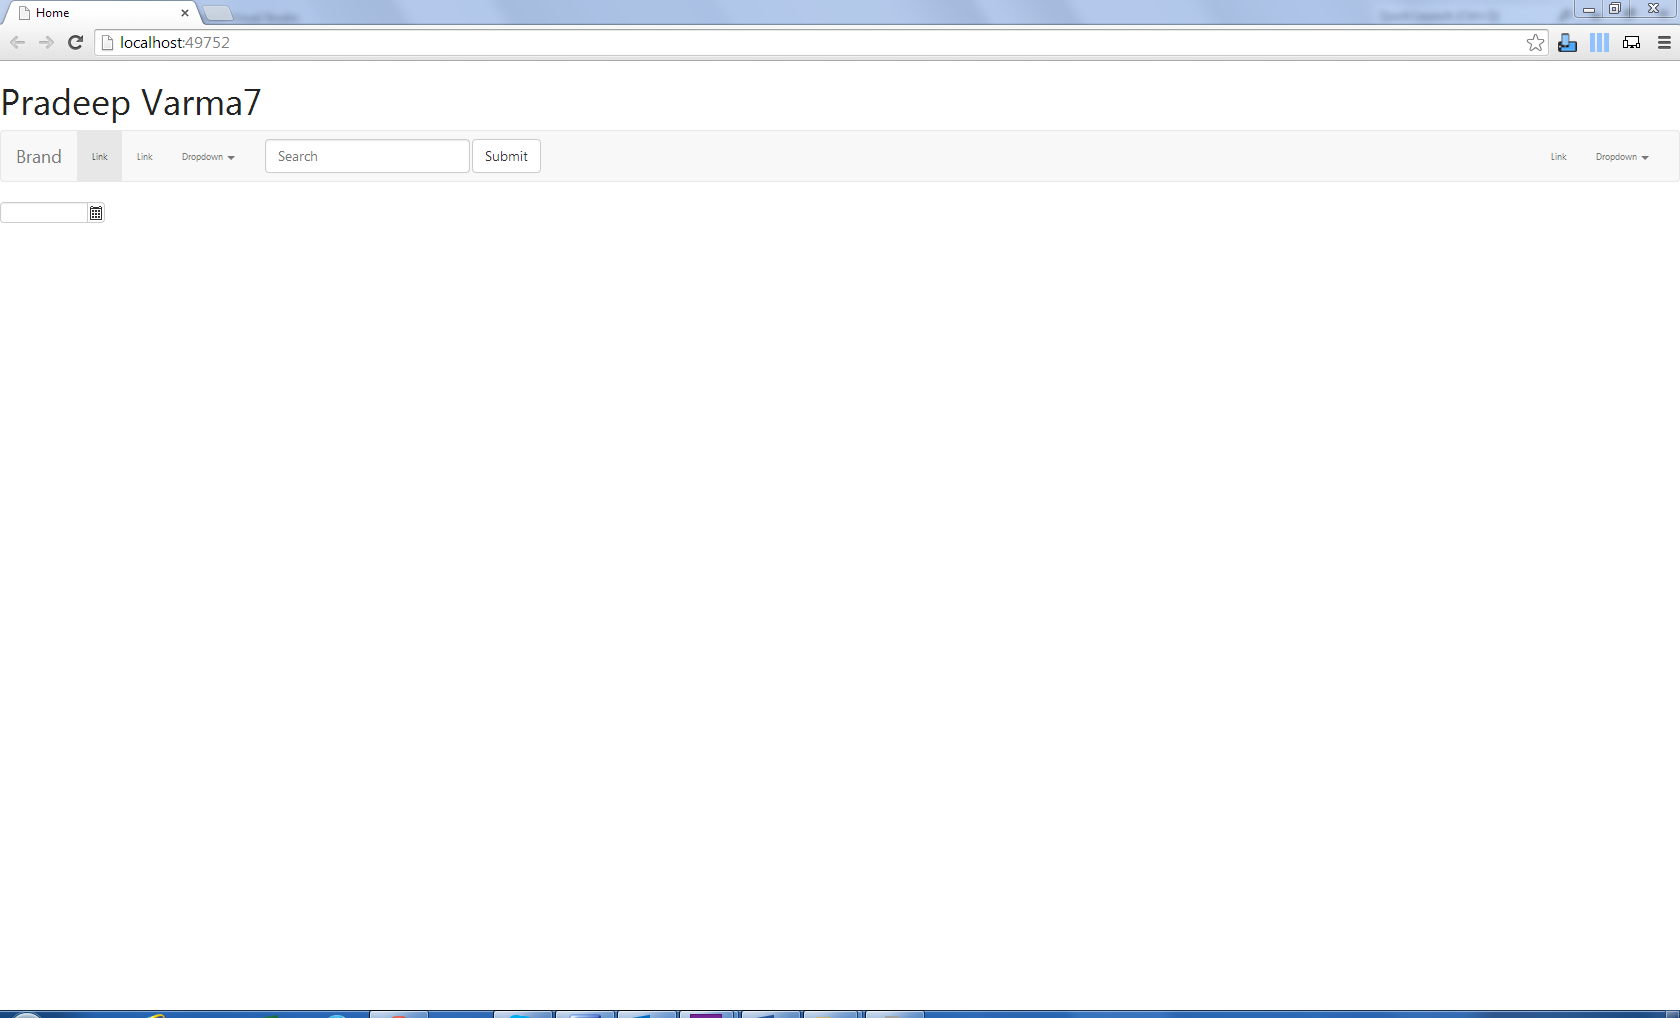Focus the date text input
Viewport: 1680px width, 1018px height.
pyautogui.click(x=45, y=213)
